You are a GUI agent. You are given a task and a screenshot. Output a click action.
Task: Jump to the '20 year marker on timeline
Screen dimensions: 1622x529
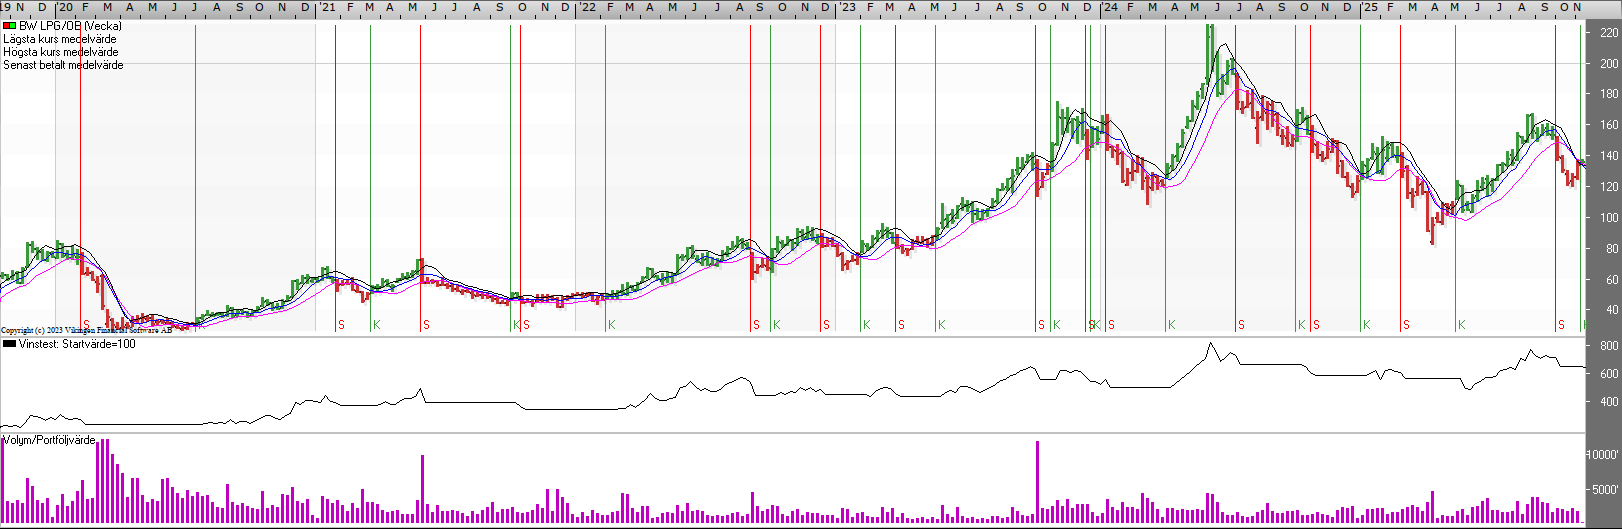coord(65,7)
